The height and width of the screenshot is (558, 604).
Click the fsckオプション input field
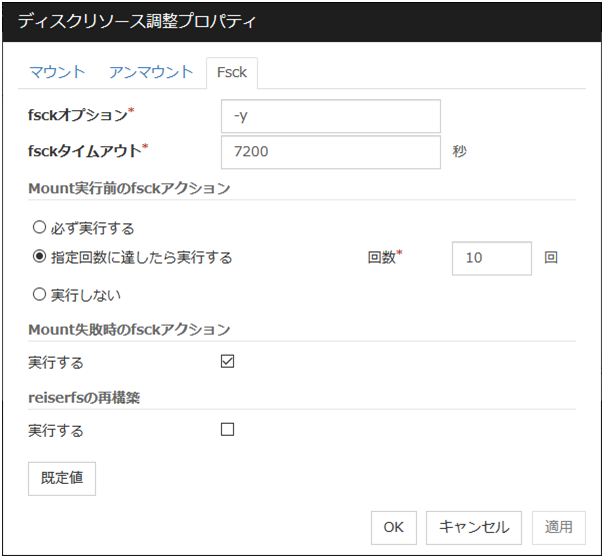(330, 116)
